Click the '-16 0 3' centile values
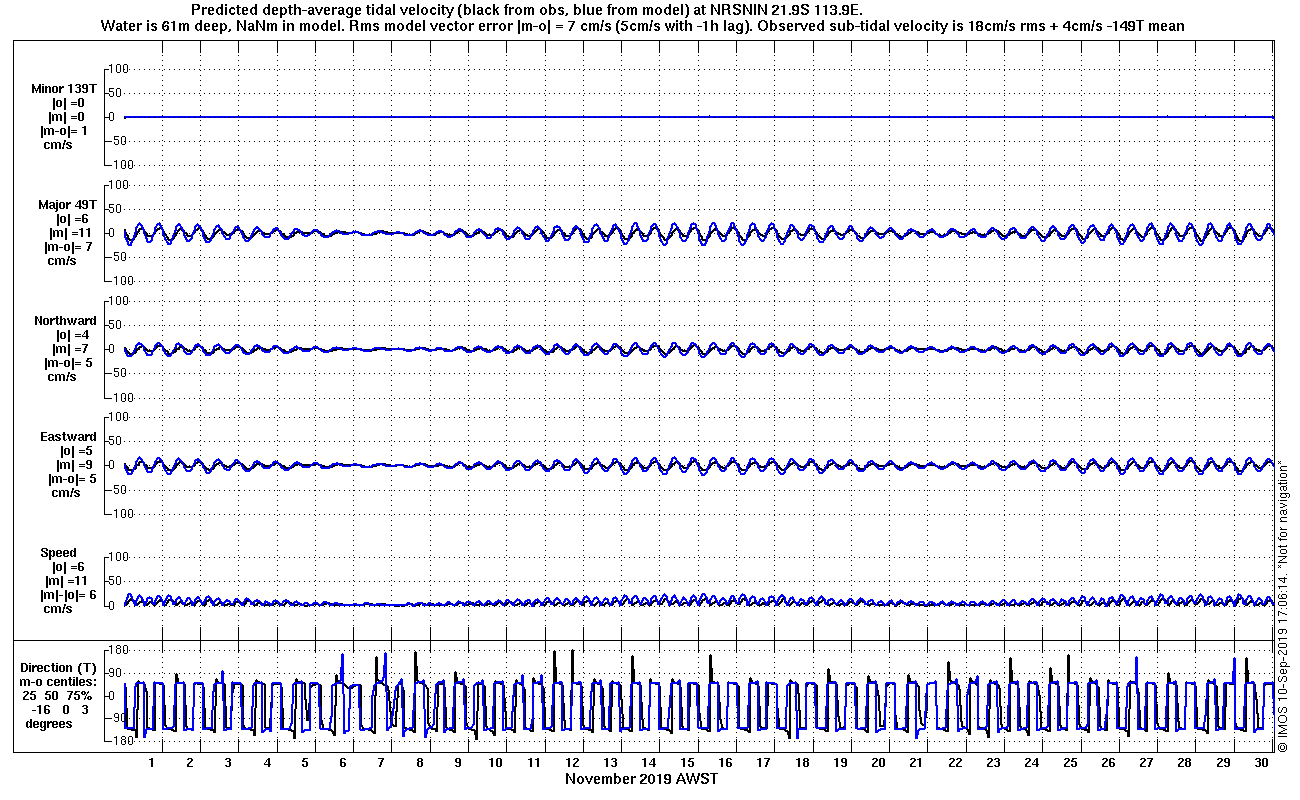Image resolution: width=1300 pixels, height=800 pixels. pos(60,710)
